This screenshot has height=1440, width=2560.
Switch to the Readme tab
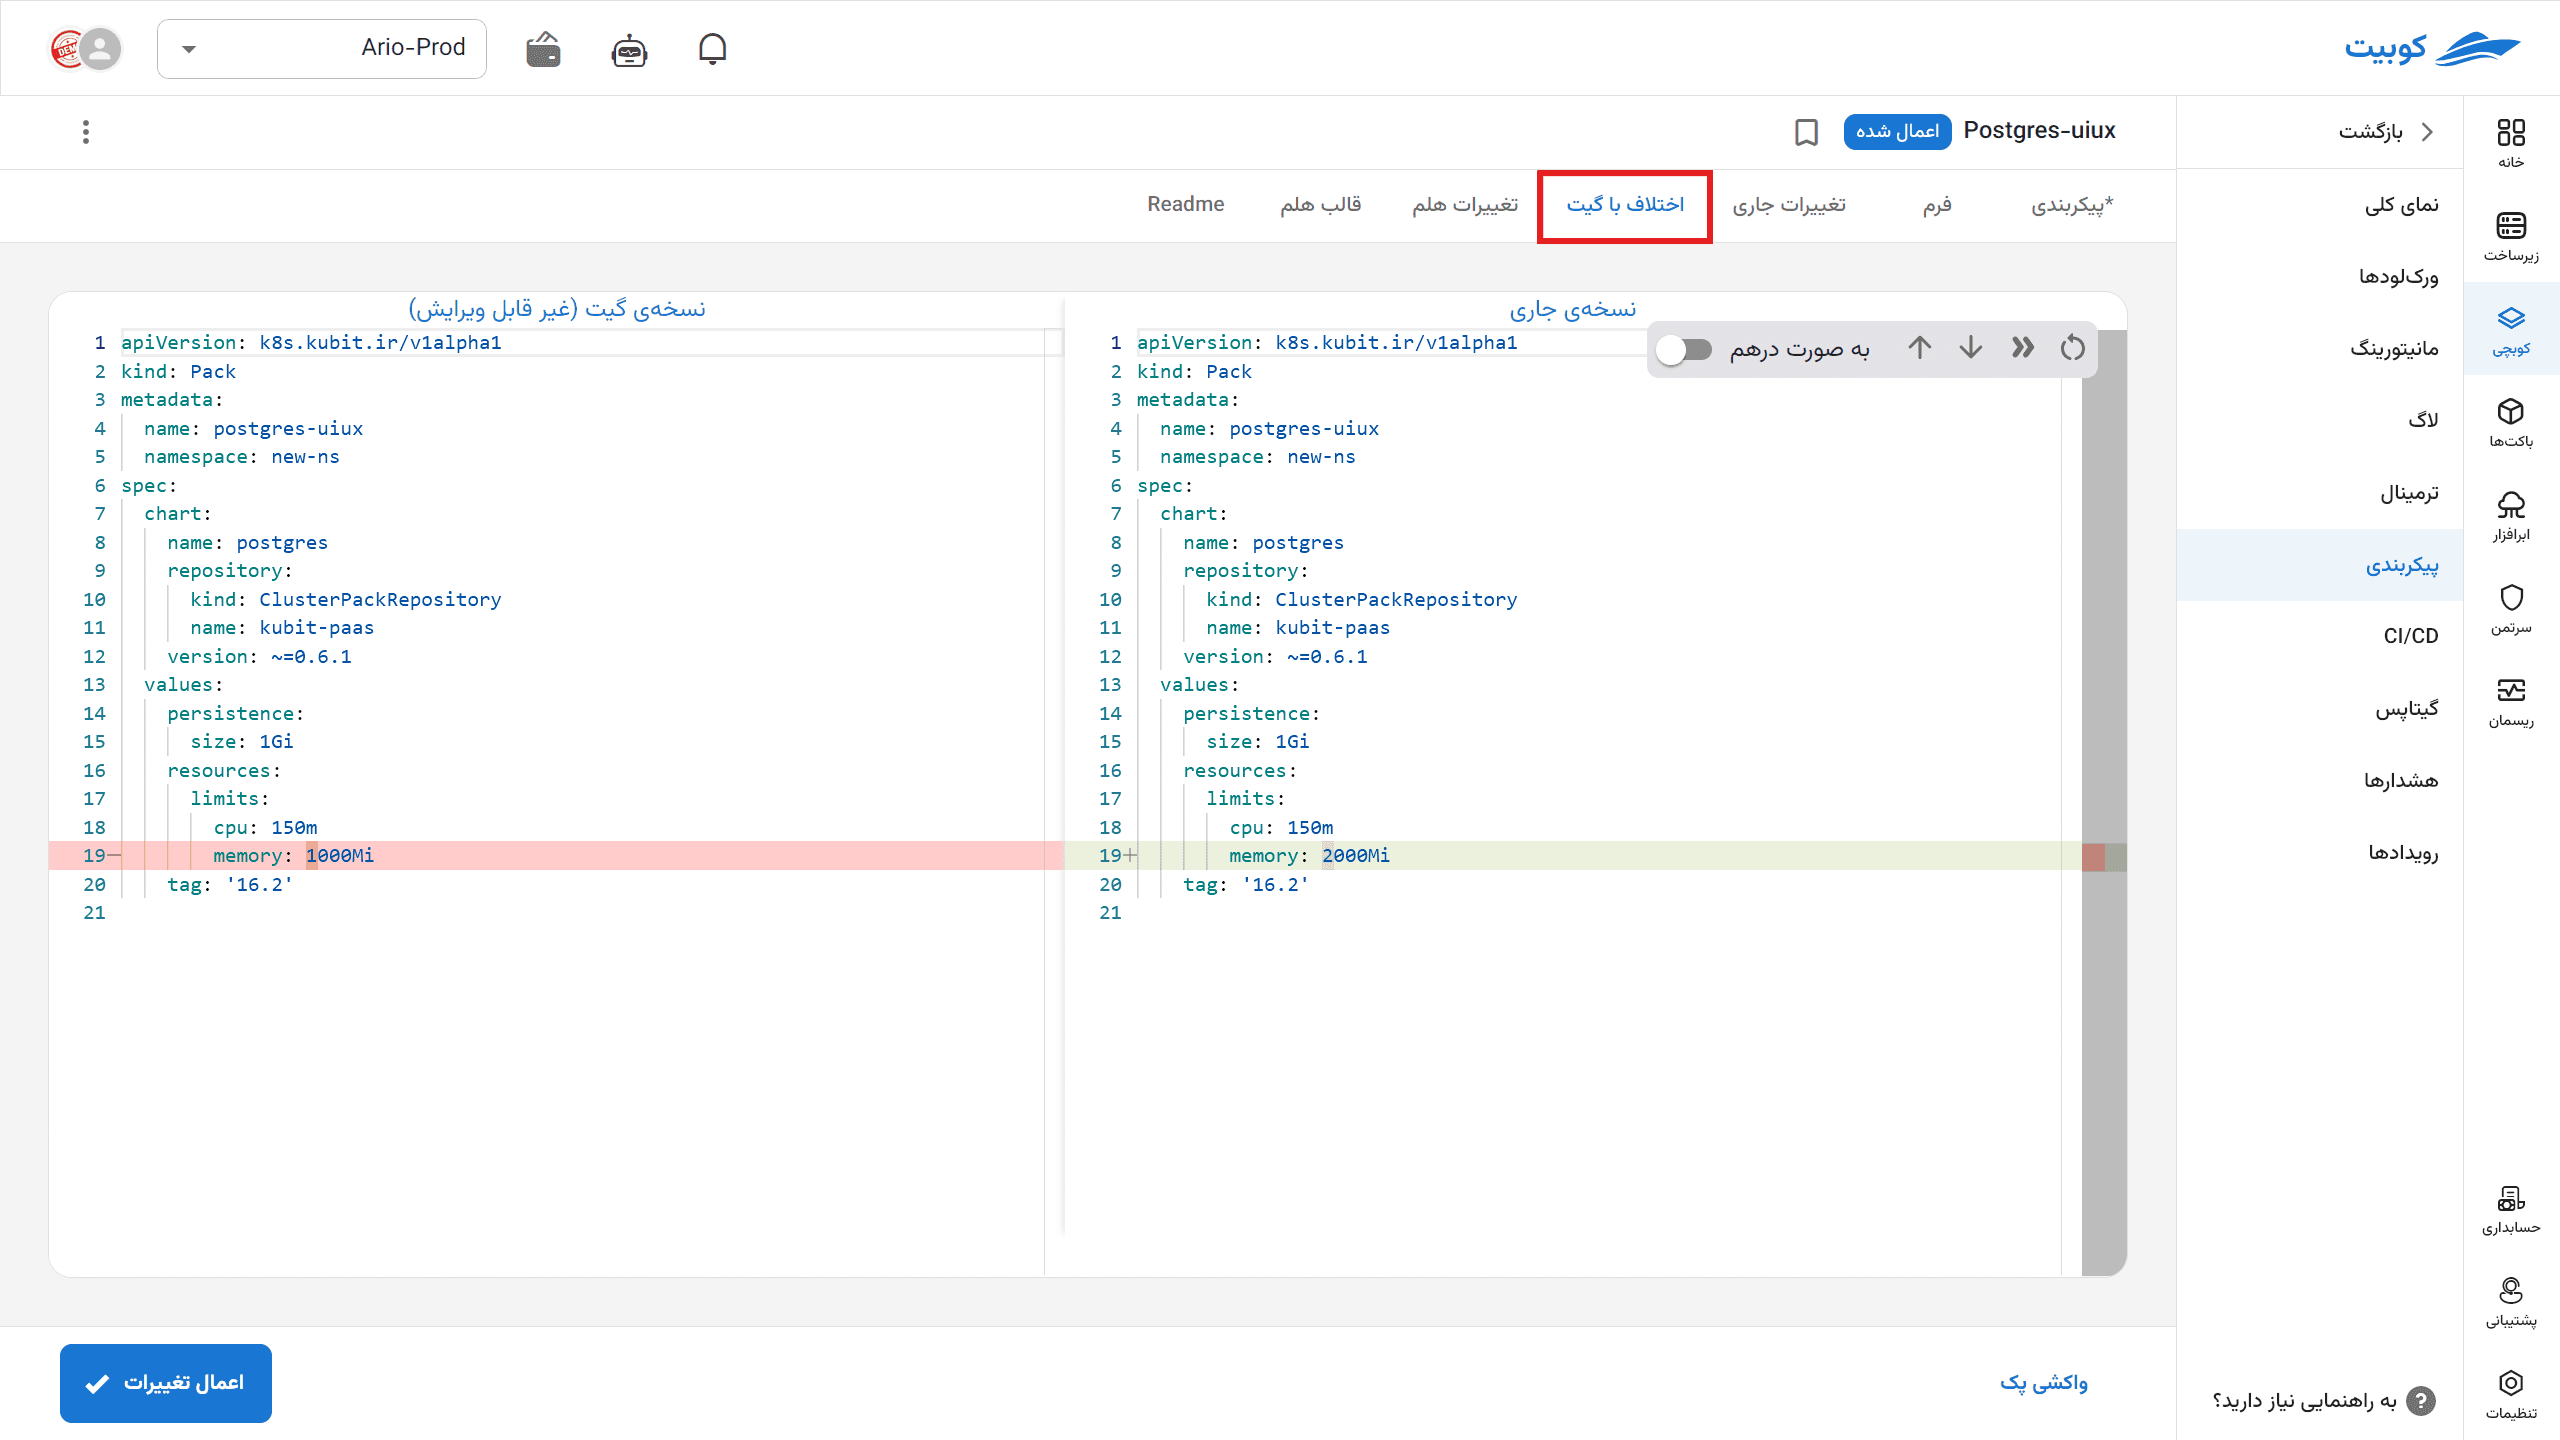pyautogui.click(x=1185, y=204)
